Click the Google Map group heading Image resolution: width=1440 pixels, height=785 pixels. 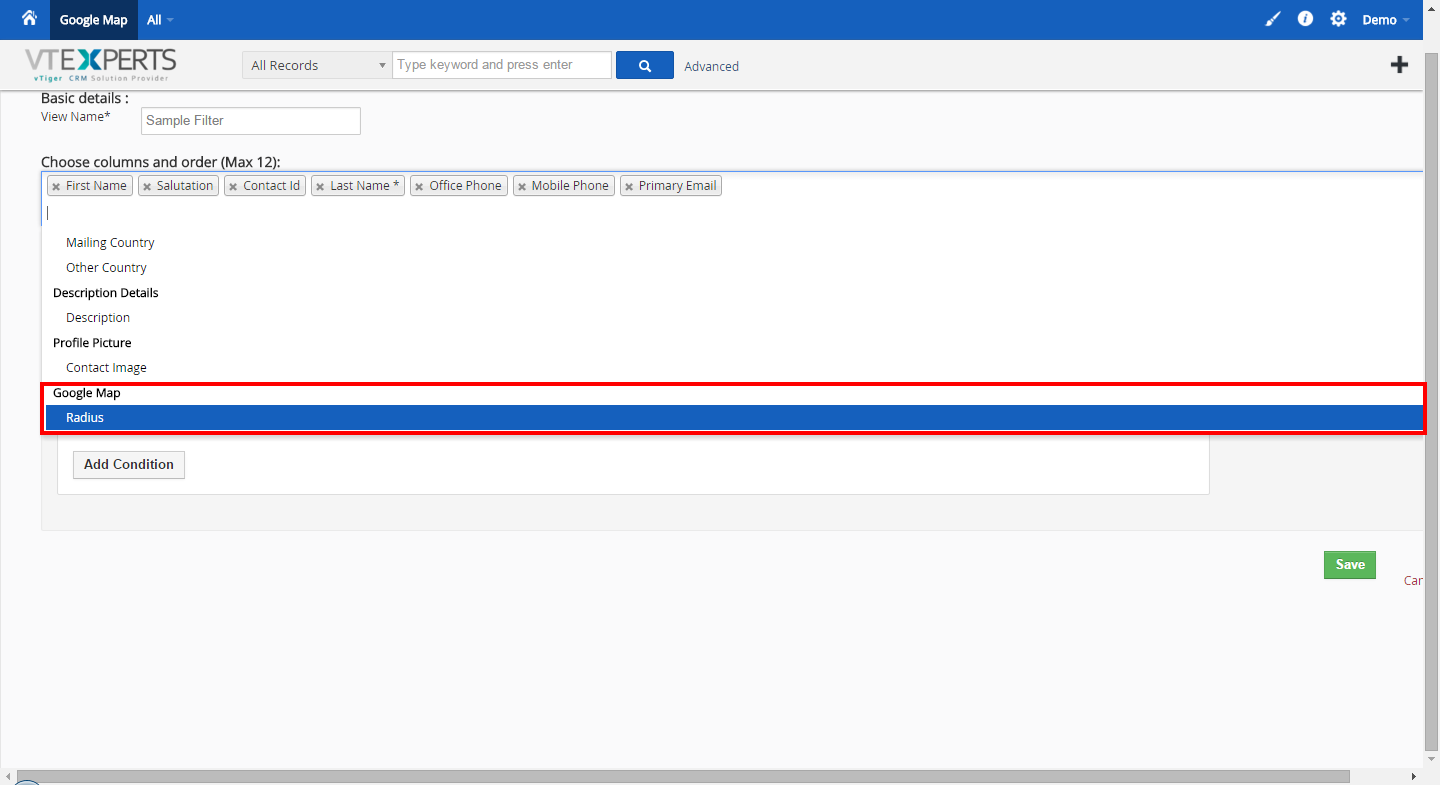tap(87, 393)
